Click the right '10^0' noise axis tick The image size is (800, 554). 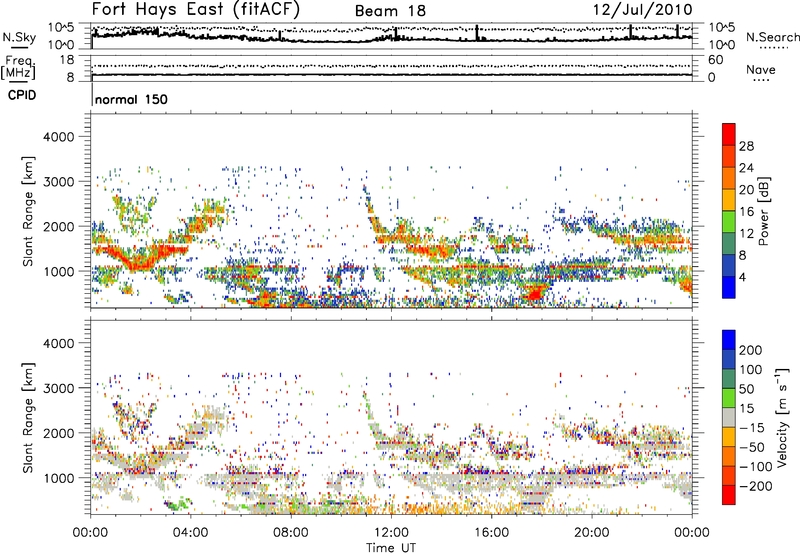(721, 45)
